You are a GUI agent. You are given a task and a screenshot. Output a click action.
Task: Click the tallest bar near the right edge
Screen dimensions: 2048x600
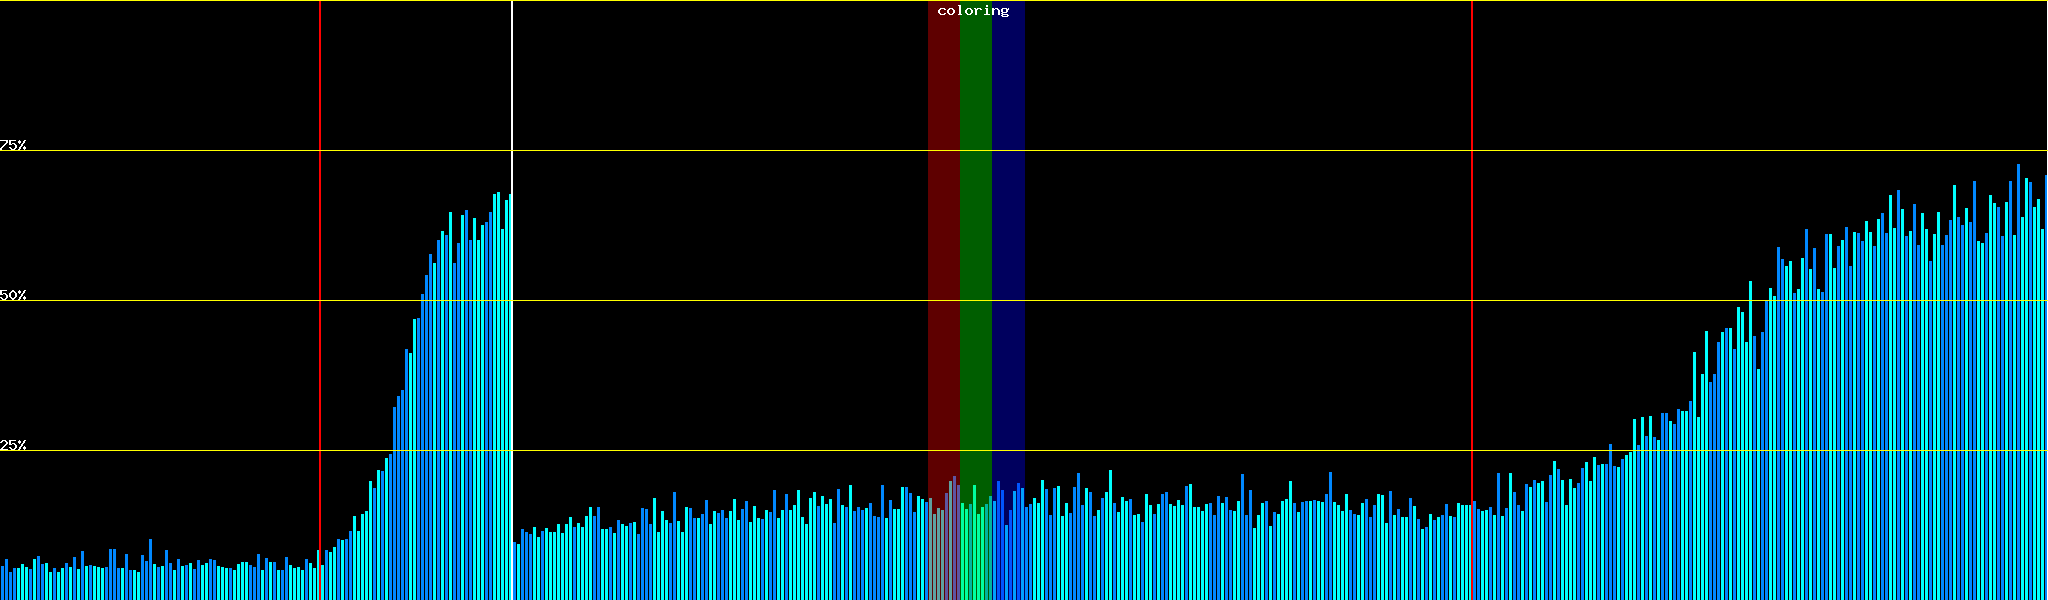pyautogui.click(x=2018, y=400)
